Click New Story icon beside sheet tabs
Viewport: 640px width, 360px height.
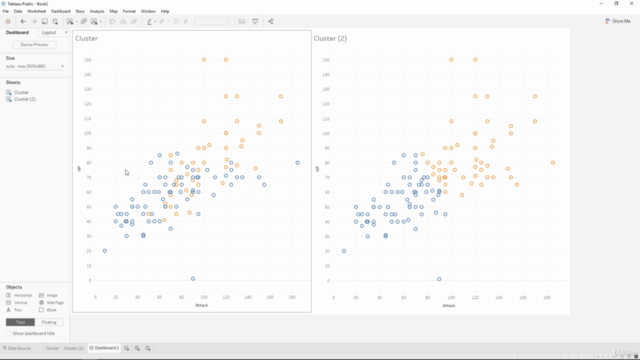tap(148, 348)
